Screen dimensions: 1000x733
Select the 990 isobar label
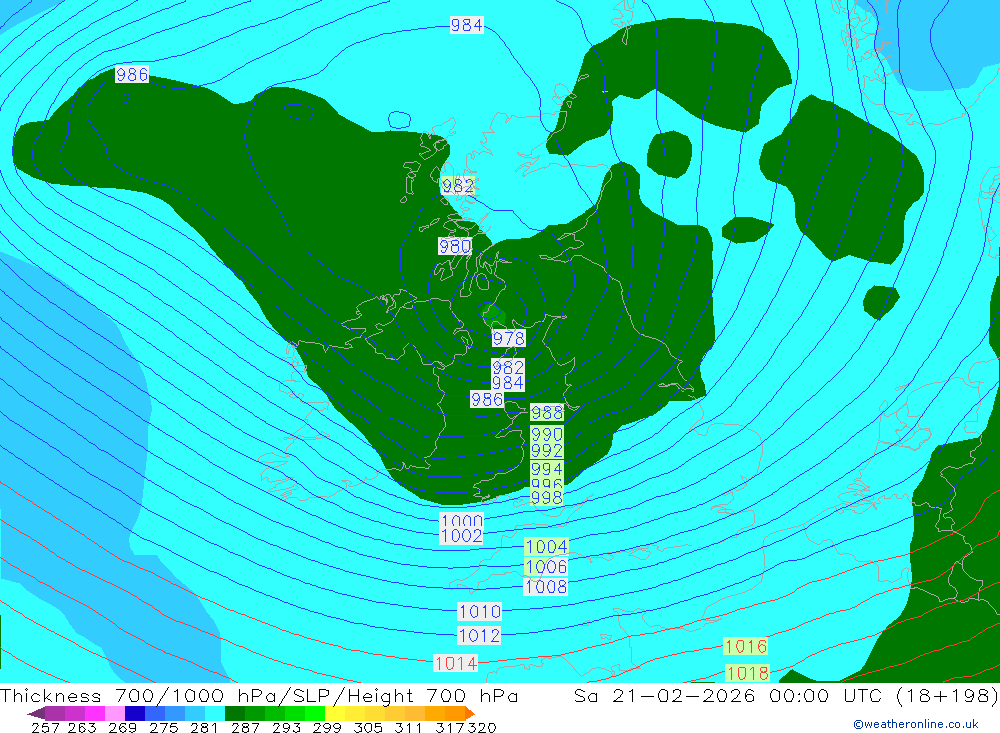pyautogui.click(x=547, y=434)
